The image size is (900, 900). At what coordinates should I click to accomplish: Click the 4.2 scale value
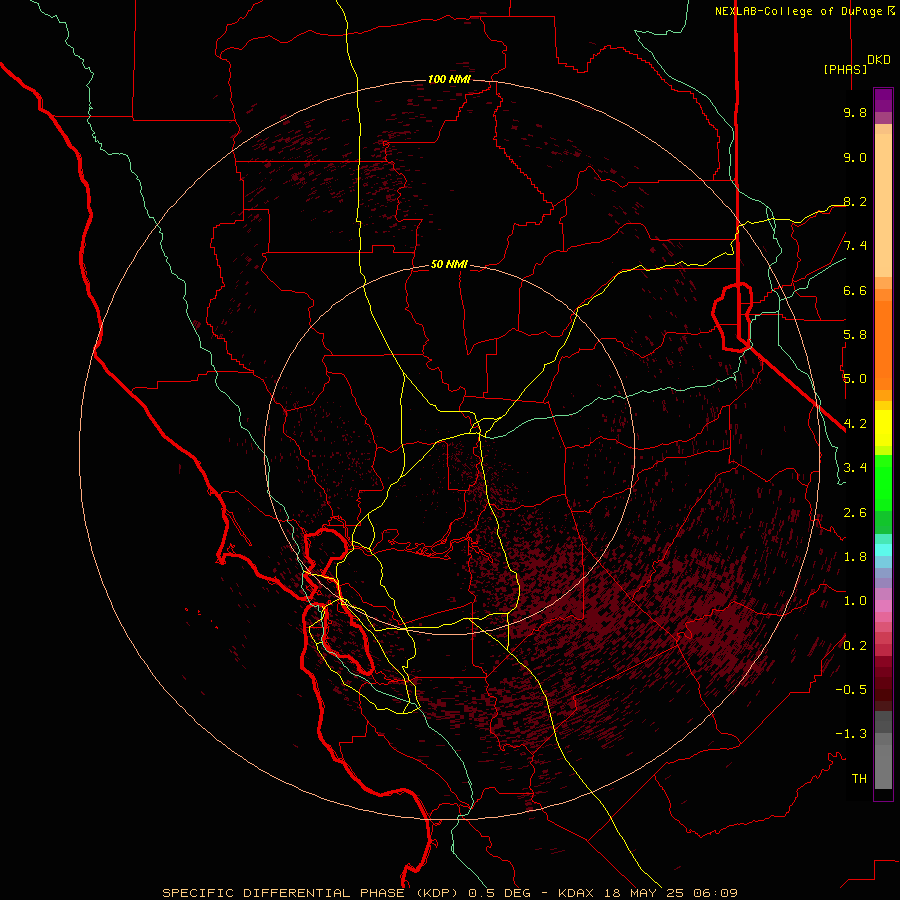click(x=855, y=424)
